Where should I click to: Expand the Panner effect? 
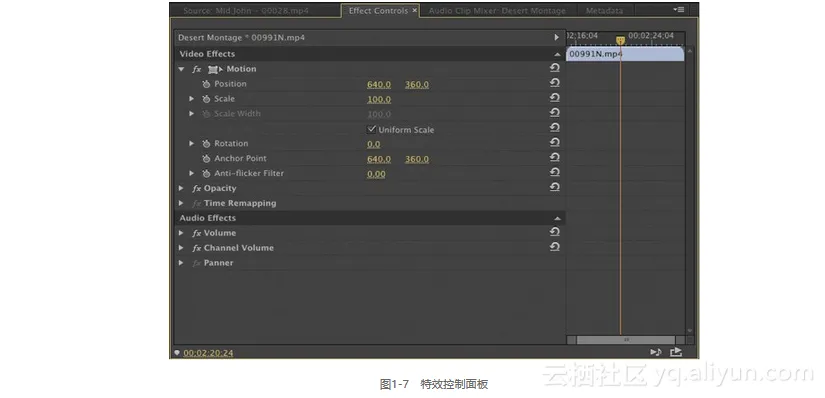coord(181,262)
